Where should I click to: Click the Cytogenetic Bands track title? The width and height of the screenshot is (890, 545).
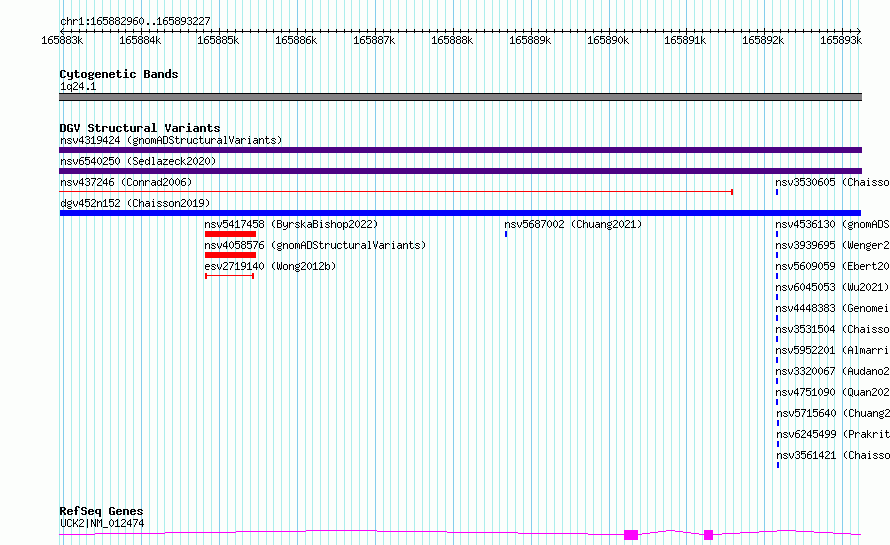pyautogui.click(x=119, y=74)
